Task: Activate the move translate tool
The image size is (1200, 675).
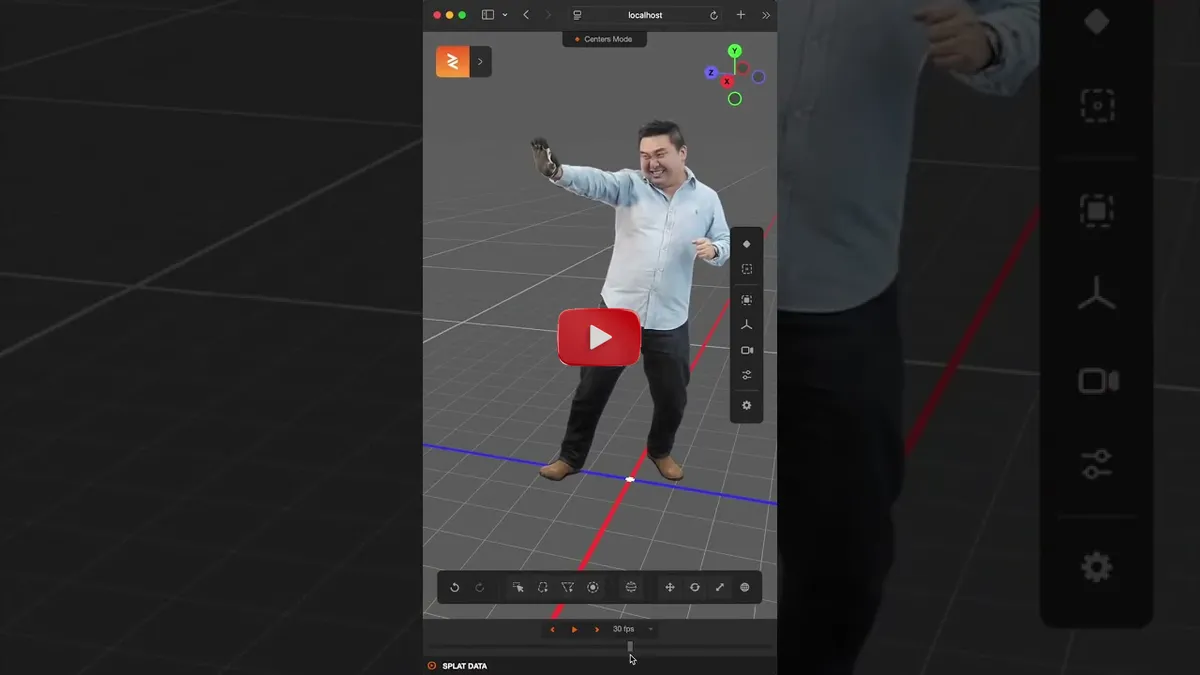Action: [x=670, y=587]
